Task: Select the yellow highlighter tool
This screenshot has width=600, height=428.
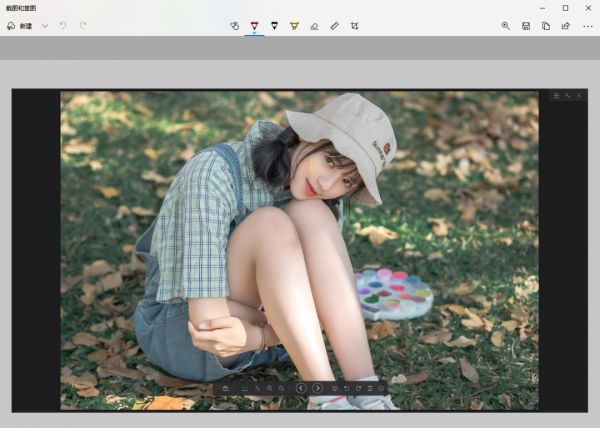Action: coord(294,25)
